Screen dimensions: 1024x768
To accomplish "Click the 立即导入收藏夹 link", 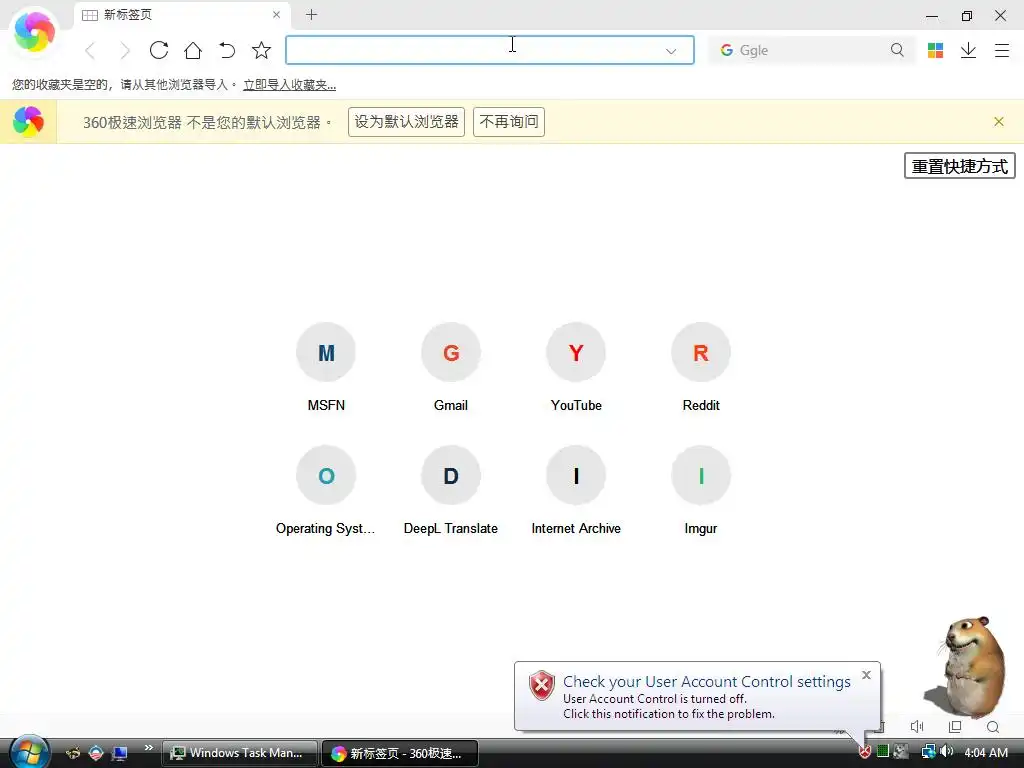I will 289,85.
